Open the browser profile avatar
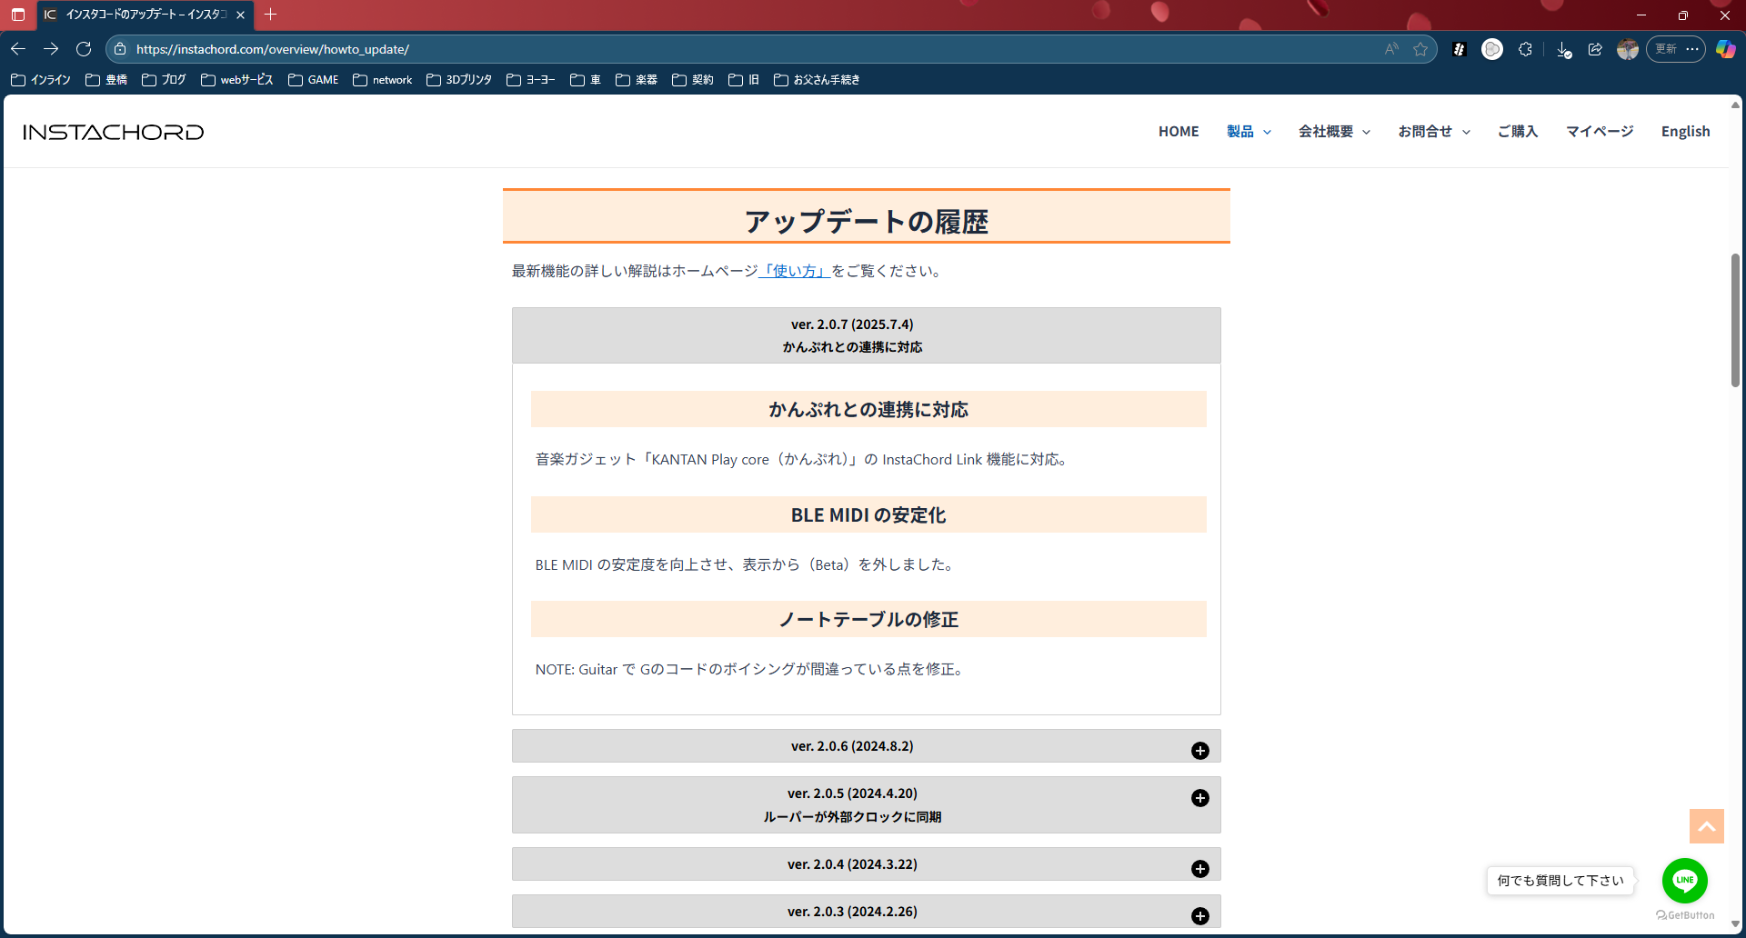 [x=1628, y=49]
